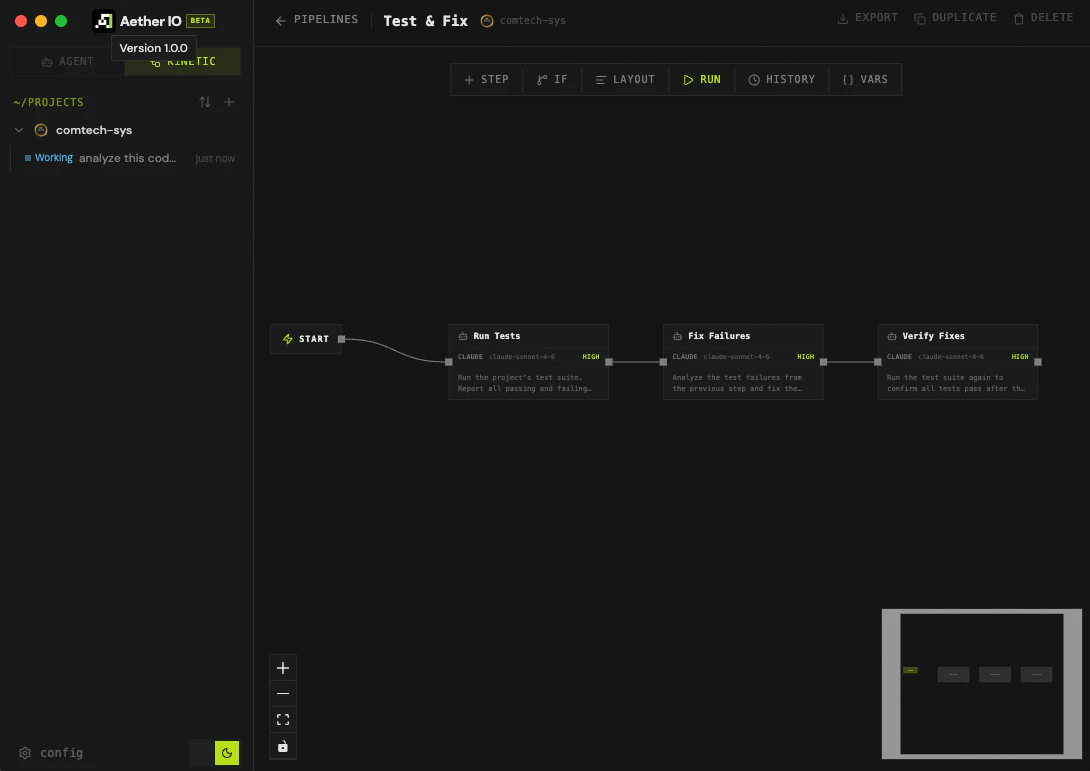
Task: Click the HIGH badge on Run Tests node
Action: coord(591,357)
